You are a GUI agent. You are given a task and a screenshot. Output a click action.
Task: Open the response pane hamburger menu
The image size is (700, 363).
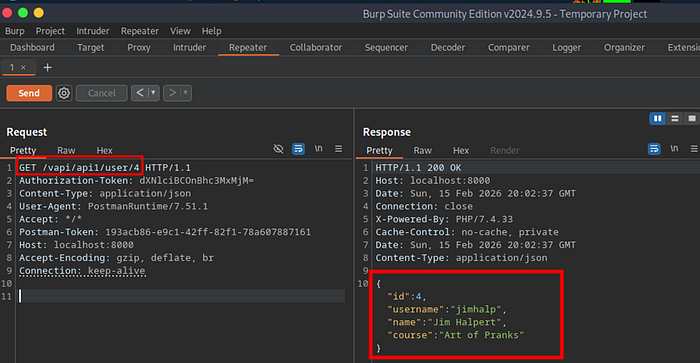pyautogui.click(x=694, y=149)
